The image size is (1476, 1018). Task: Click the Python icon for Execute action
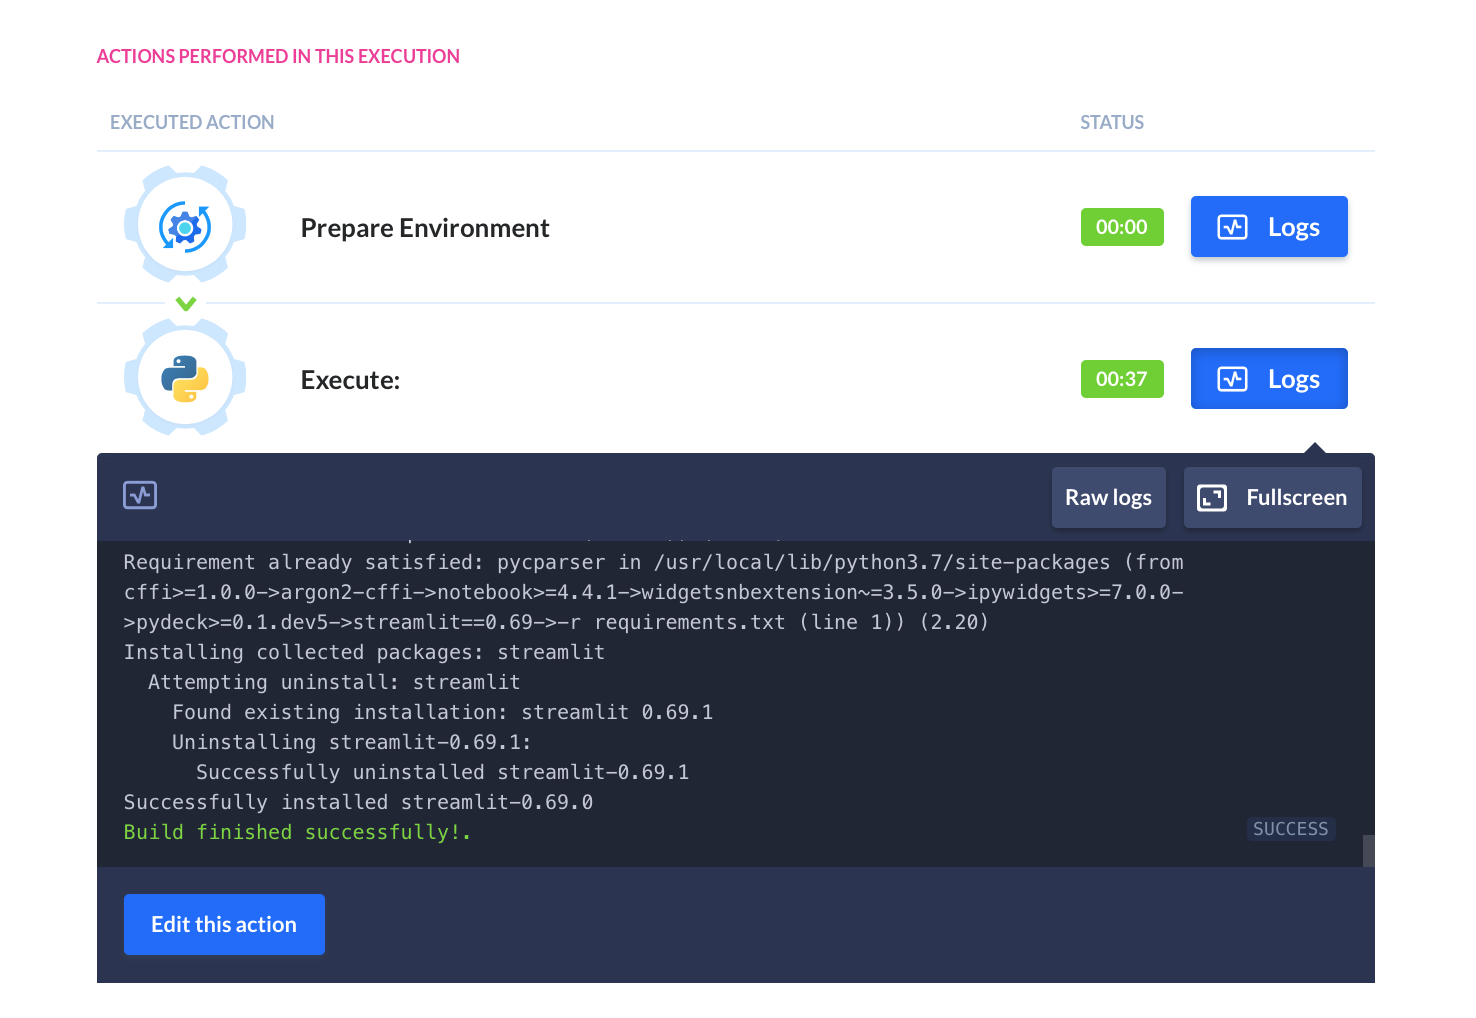pyautogui.click(x=185, y=379)
